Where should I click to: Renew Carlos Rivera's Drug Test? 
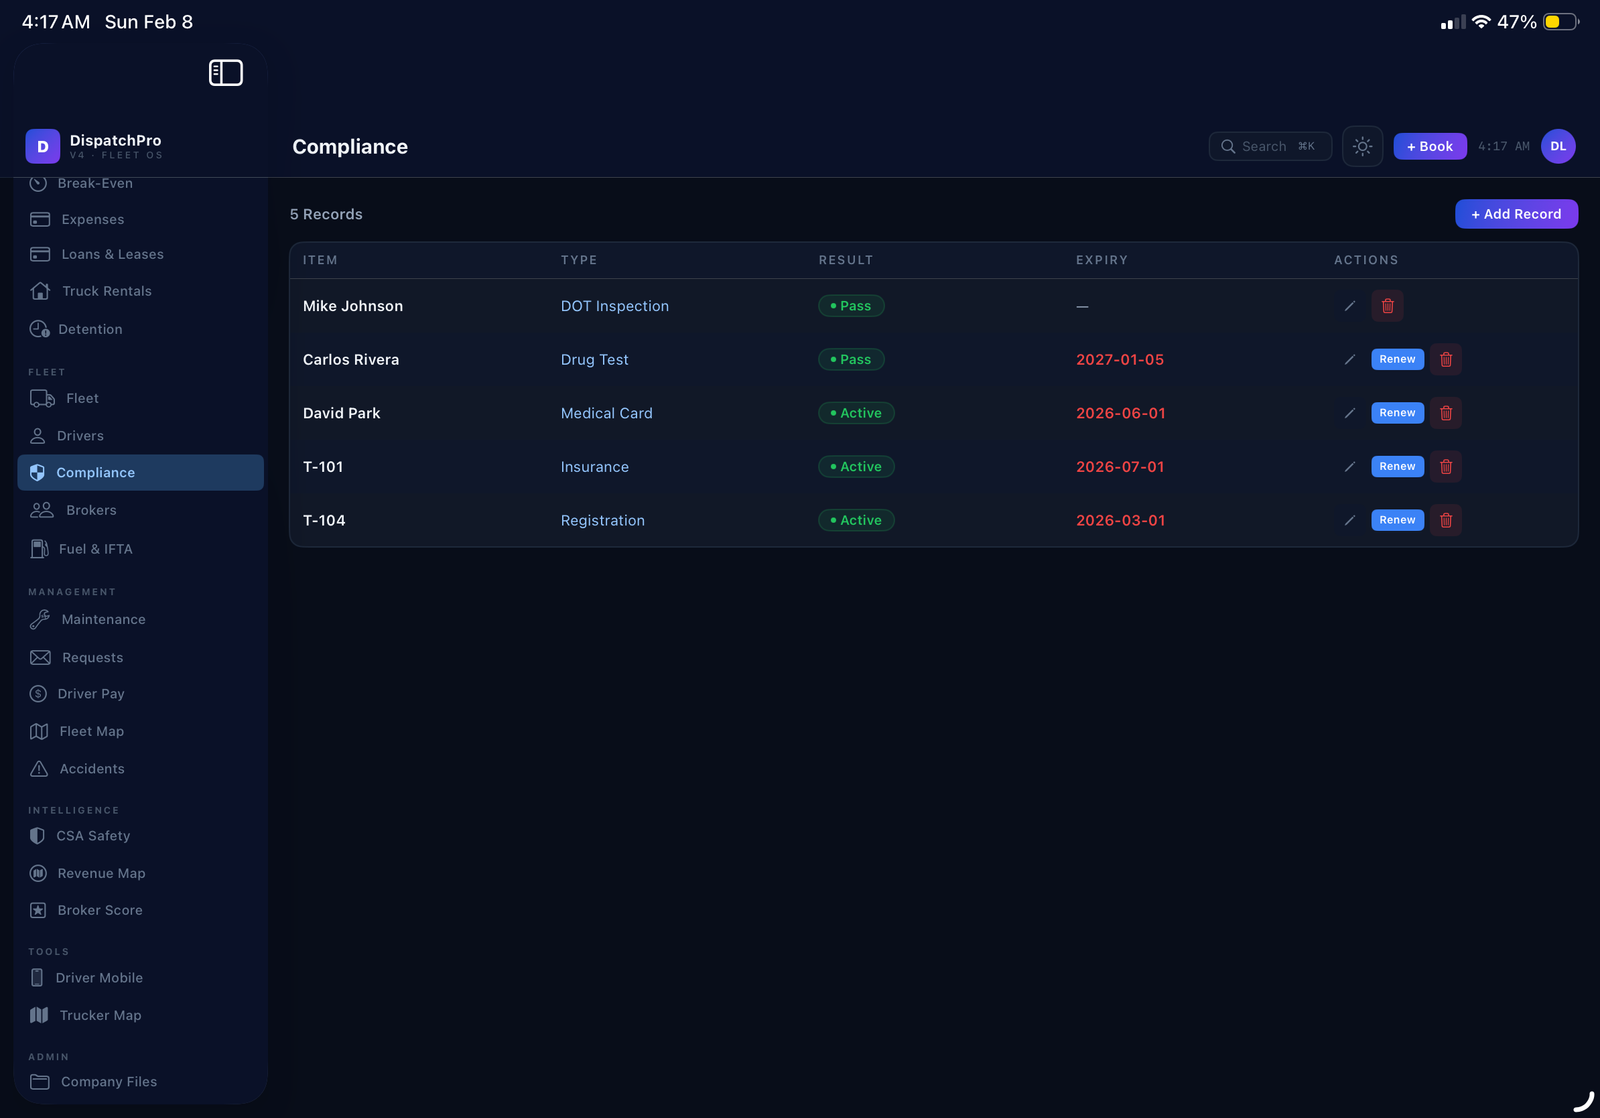click(x=1397, y=360)
